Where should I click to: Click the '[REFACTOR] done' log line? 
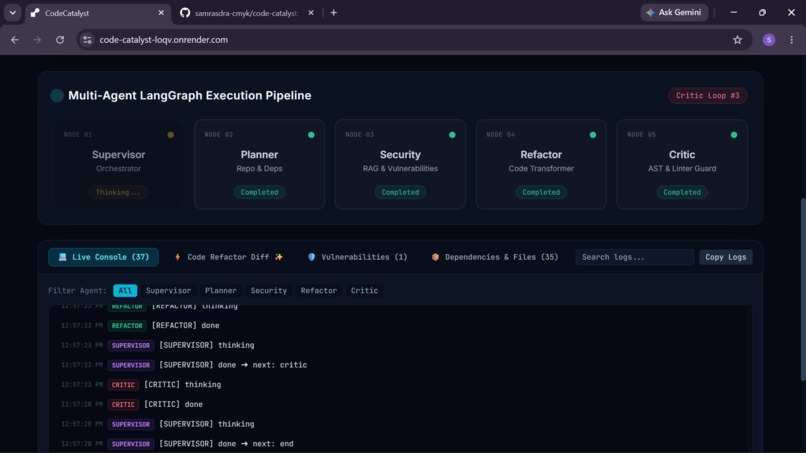185,325
